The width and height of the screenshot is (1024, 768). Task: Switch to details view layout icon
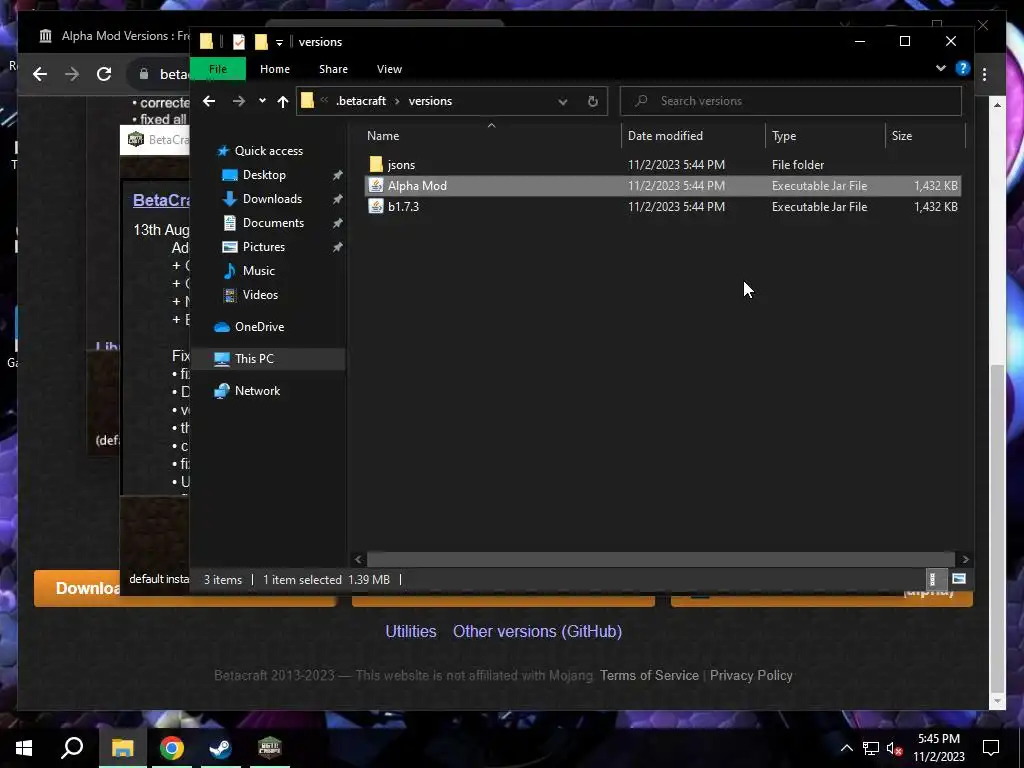pyautogui.click(x=933, y=579)
